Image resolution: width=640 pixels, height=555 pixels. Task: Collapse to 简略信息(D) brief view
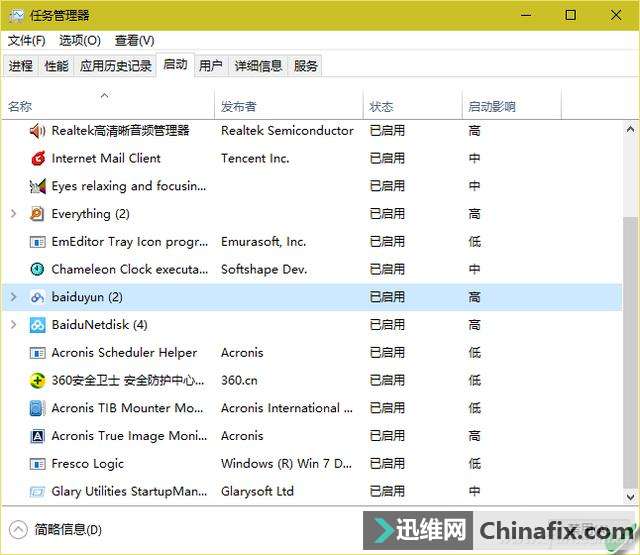coord(56,530)
